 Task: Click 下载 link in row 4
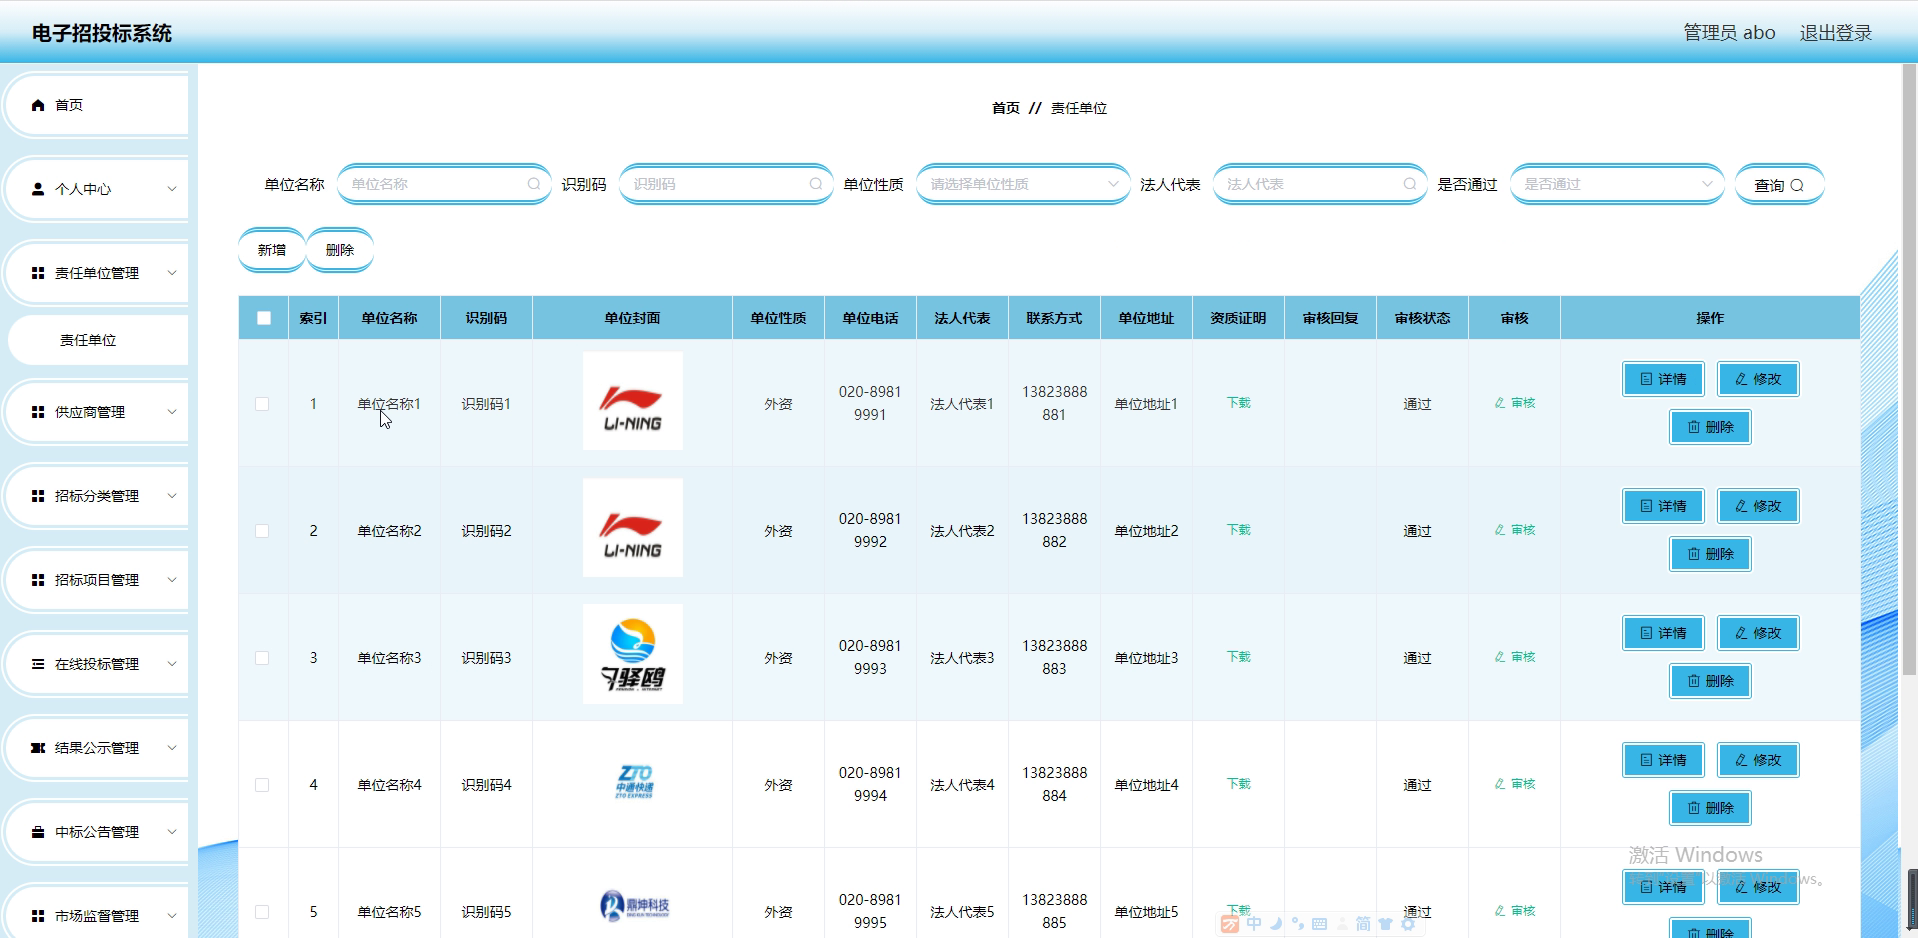pyautogui.click(x=1238, y=784)
